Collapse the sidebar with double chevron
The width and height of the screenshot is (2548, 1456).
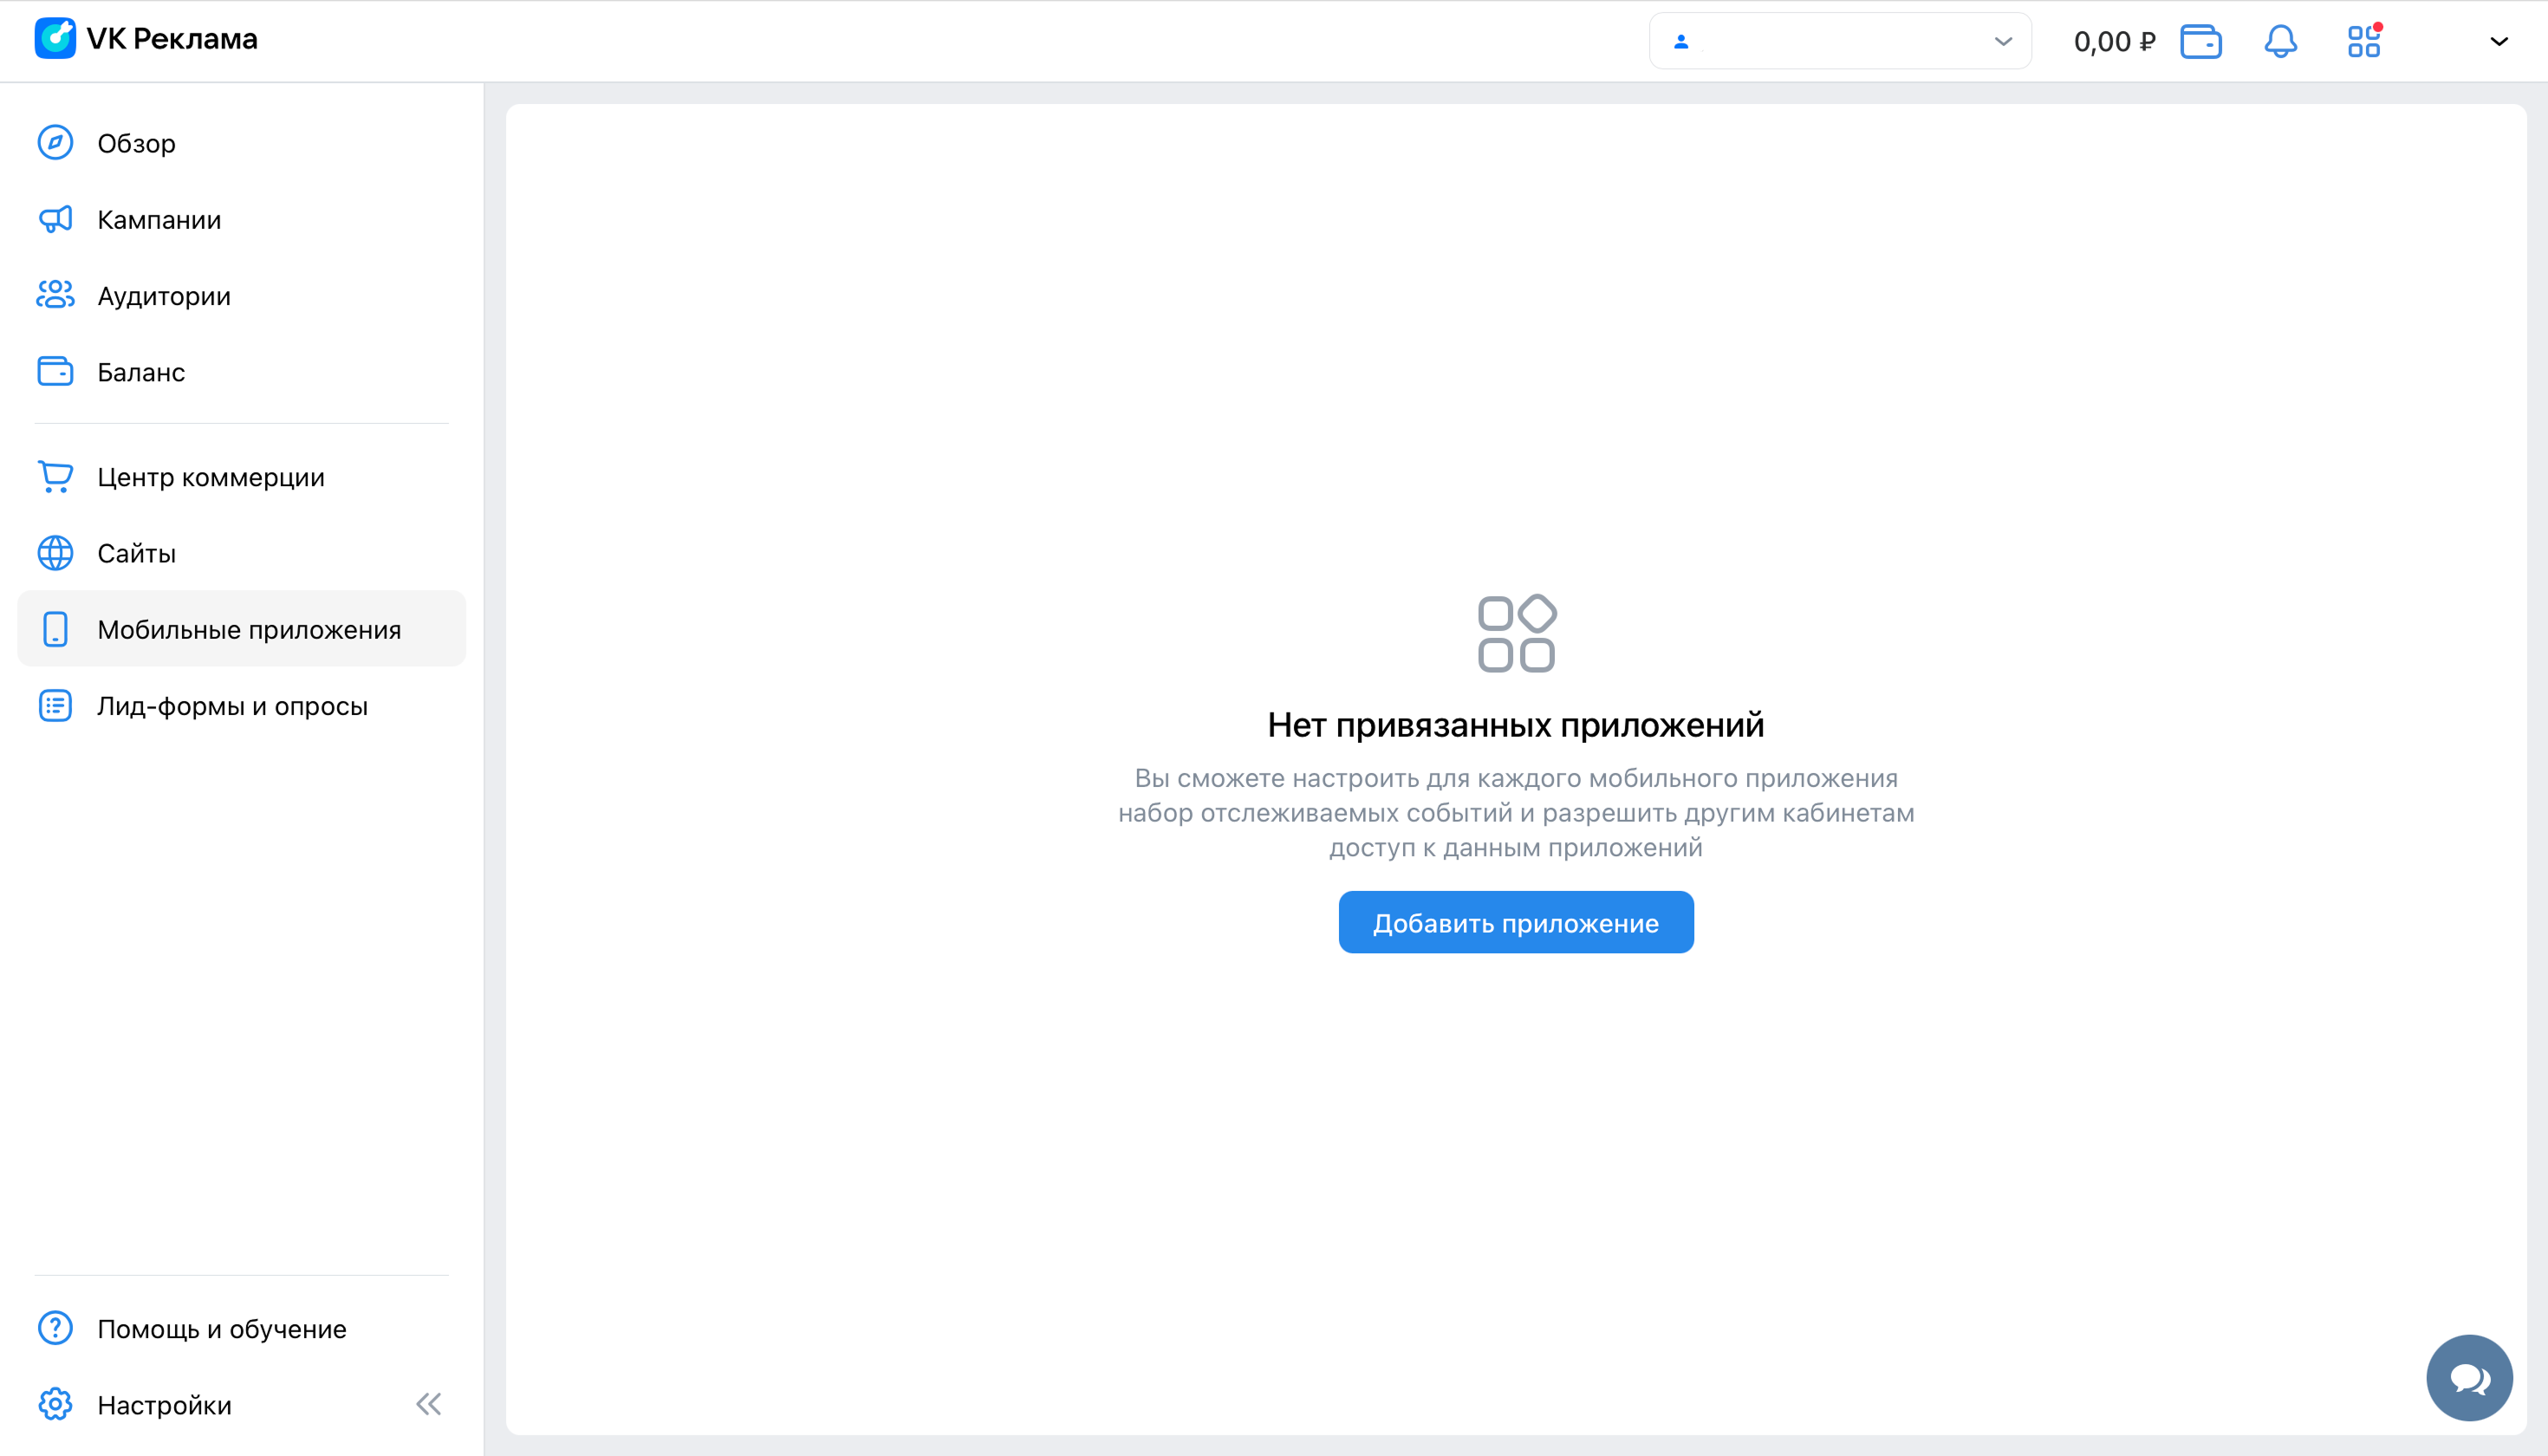pos(428,1404)
